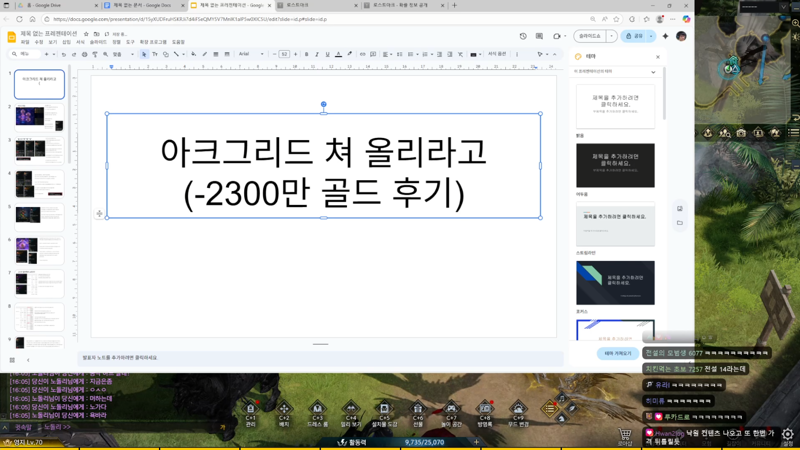Apply the dark theme thumbnail
Viewport: 800px width, 450px height.
615,165
